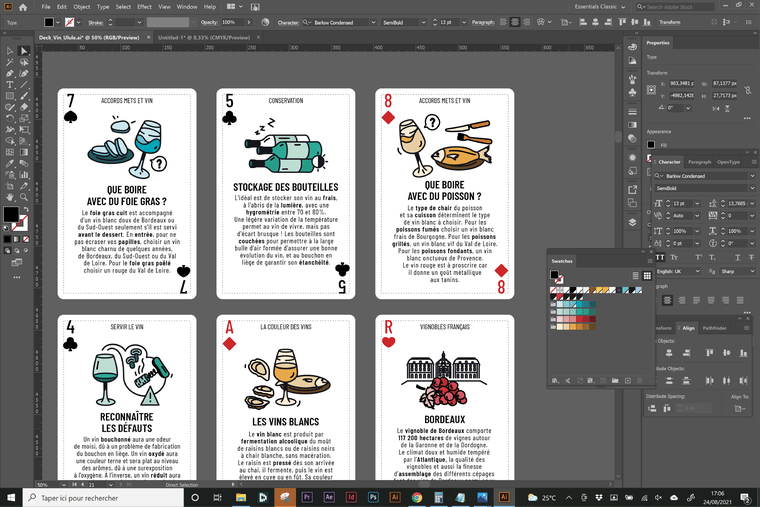Select the Direct Selection tool
Image resolution: width=760 pixels, height=507 pixels.
point(24,51)
